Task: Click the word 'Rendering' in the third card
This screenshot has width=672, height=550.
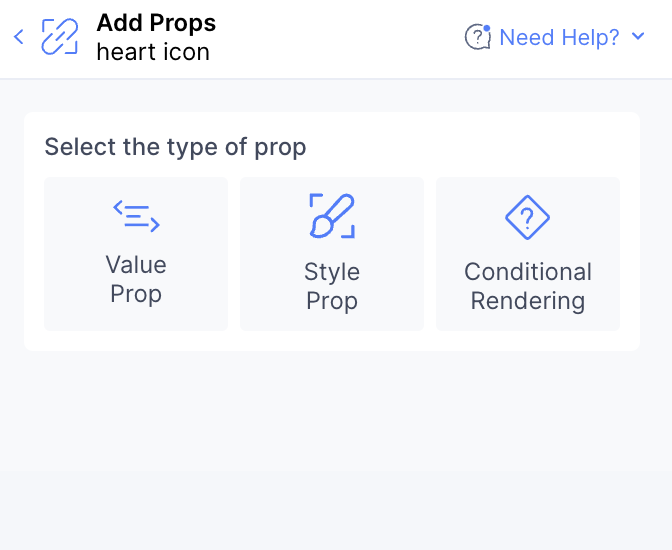Action: pyautogui.click(x=528, y=301)
